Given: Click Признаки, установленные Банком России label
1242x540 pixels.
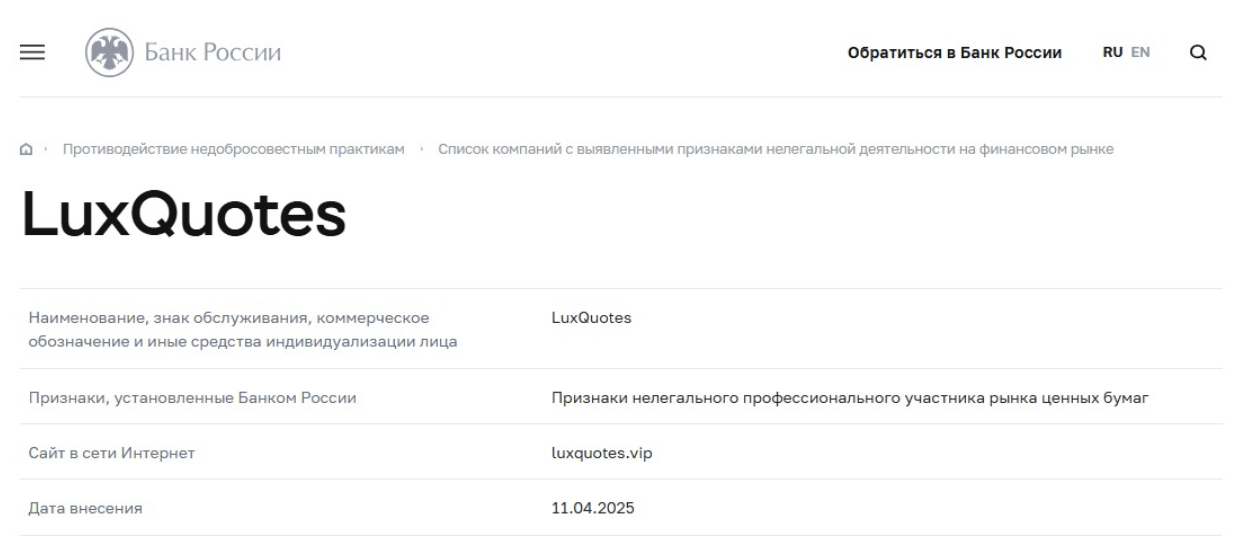Looking at the screenshot, I should (x=193, y=399).
